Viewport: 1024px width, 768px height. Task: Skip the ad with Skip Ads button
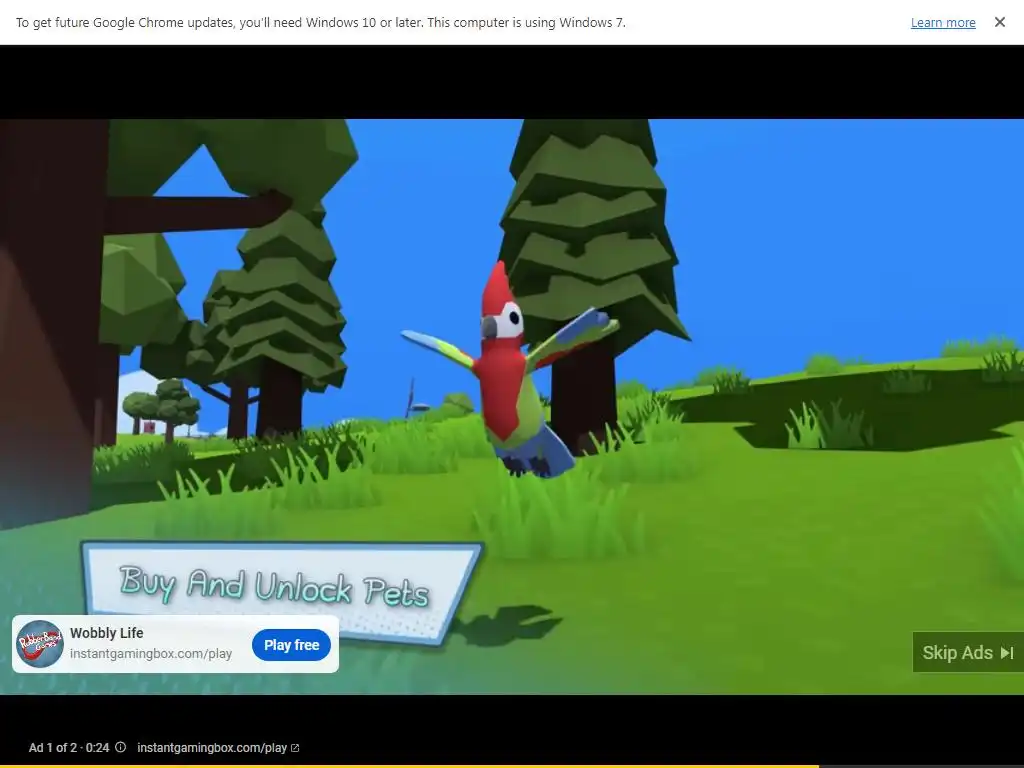point(968,652)
